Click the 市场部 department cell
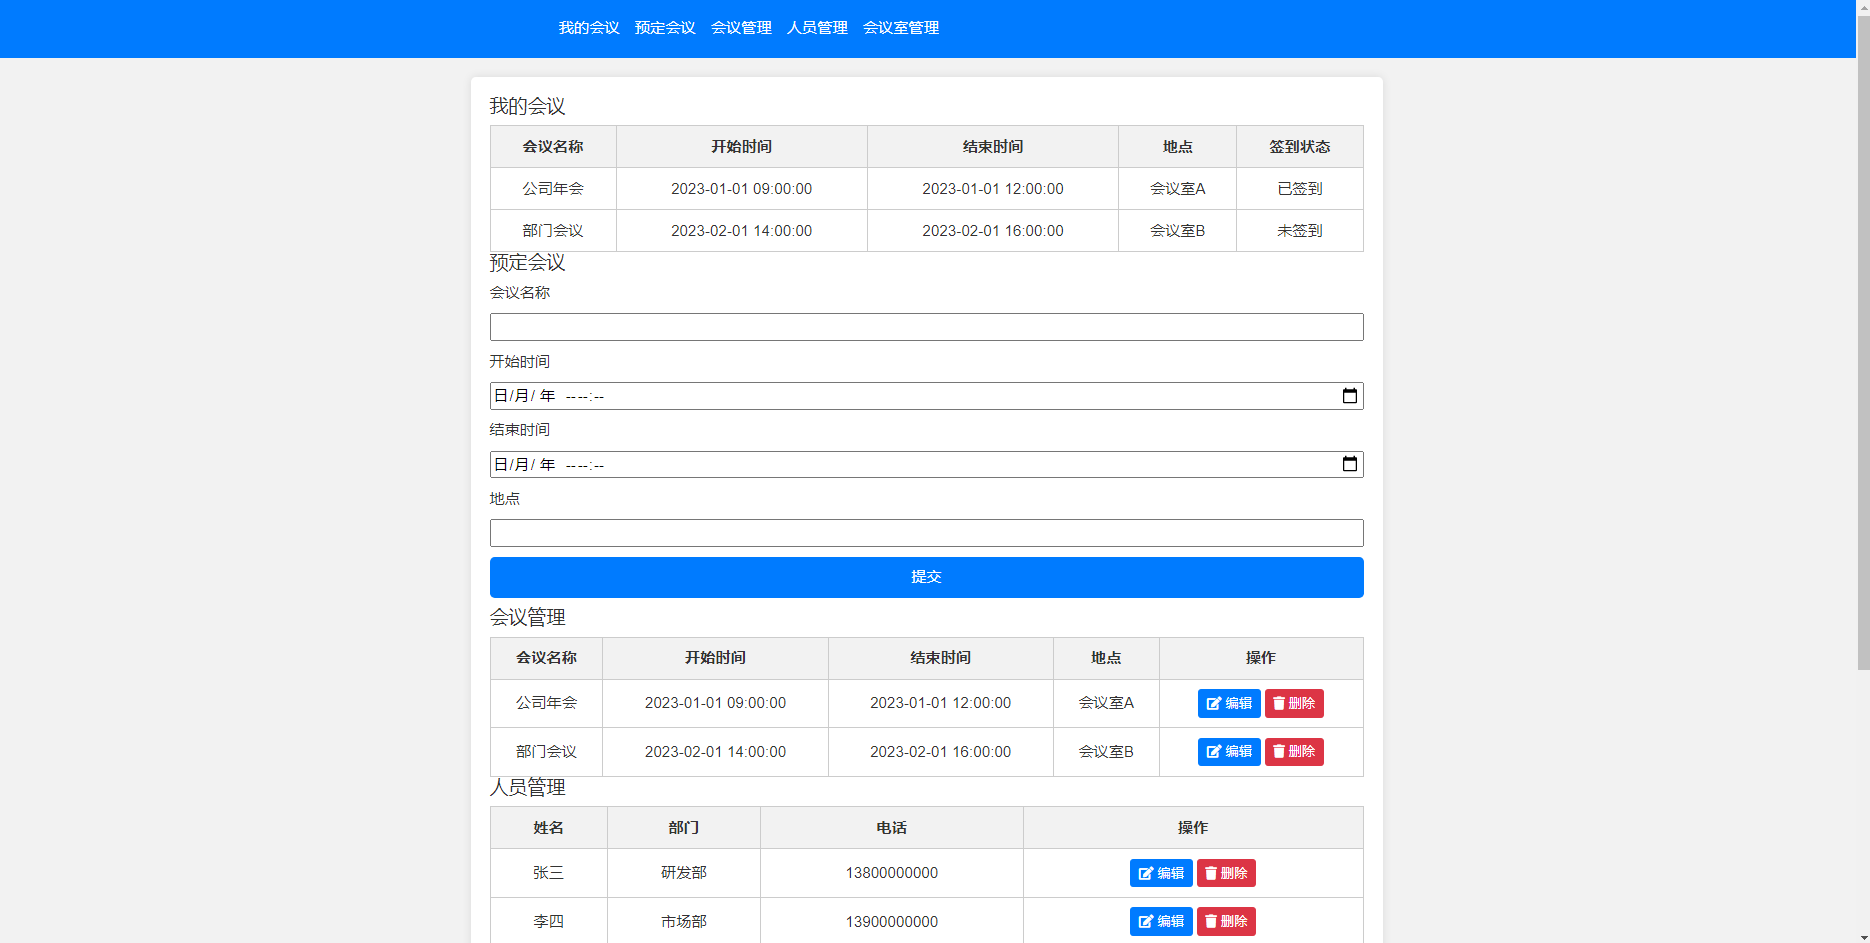The height and width of the screenshot is (943, 1870). 684,921
